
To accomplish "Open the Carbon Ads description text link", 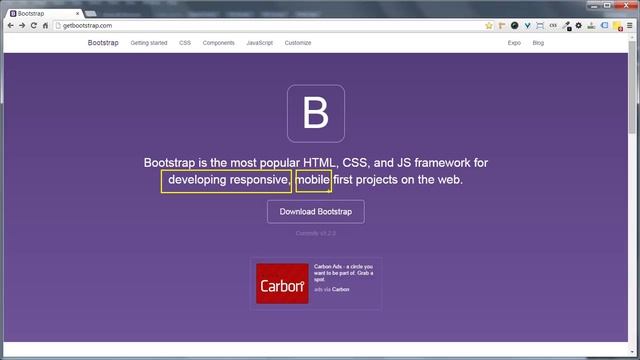I will point(344,273).
